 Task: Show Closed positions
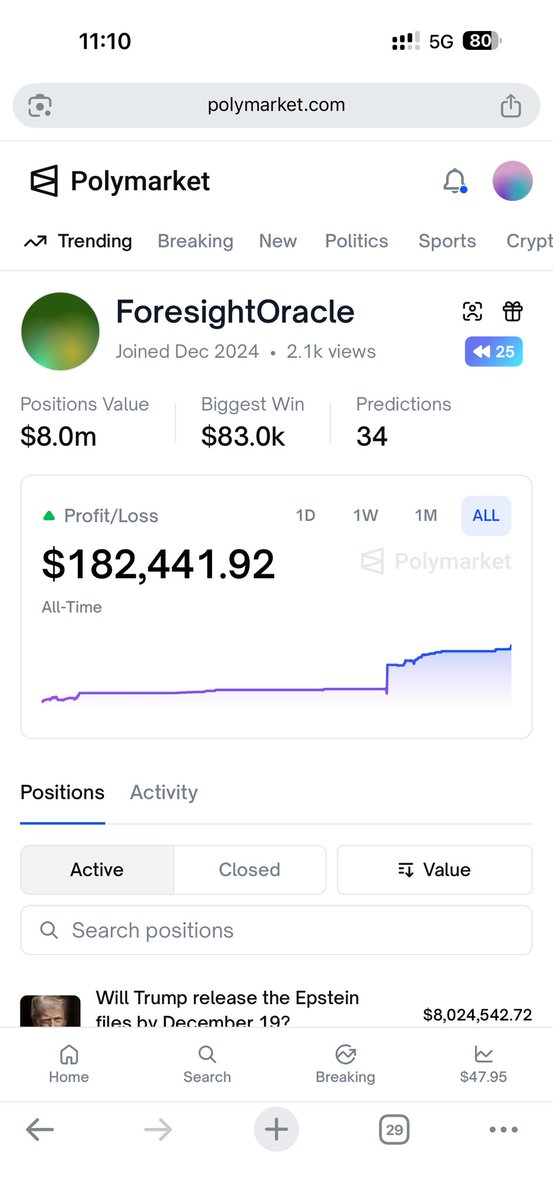click(250, 870)
